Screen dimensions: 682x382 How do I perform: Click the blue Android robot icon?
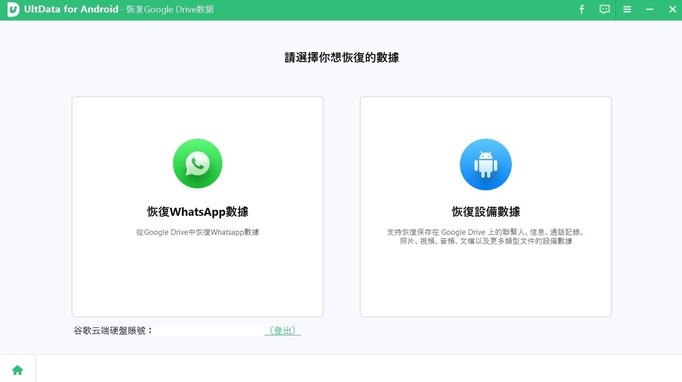485,164
